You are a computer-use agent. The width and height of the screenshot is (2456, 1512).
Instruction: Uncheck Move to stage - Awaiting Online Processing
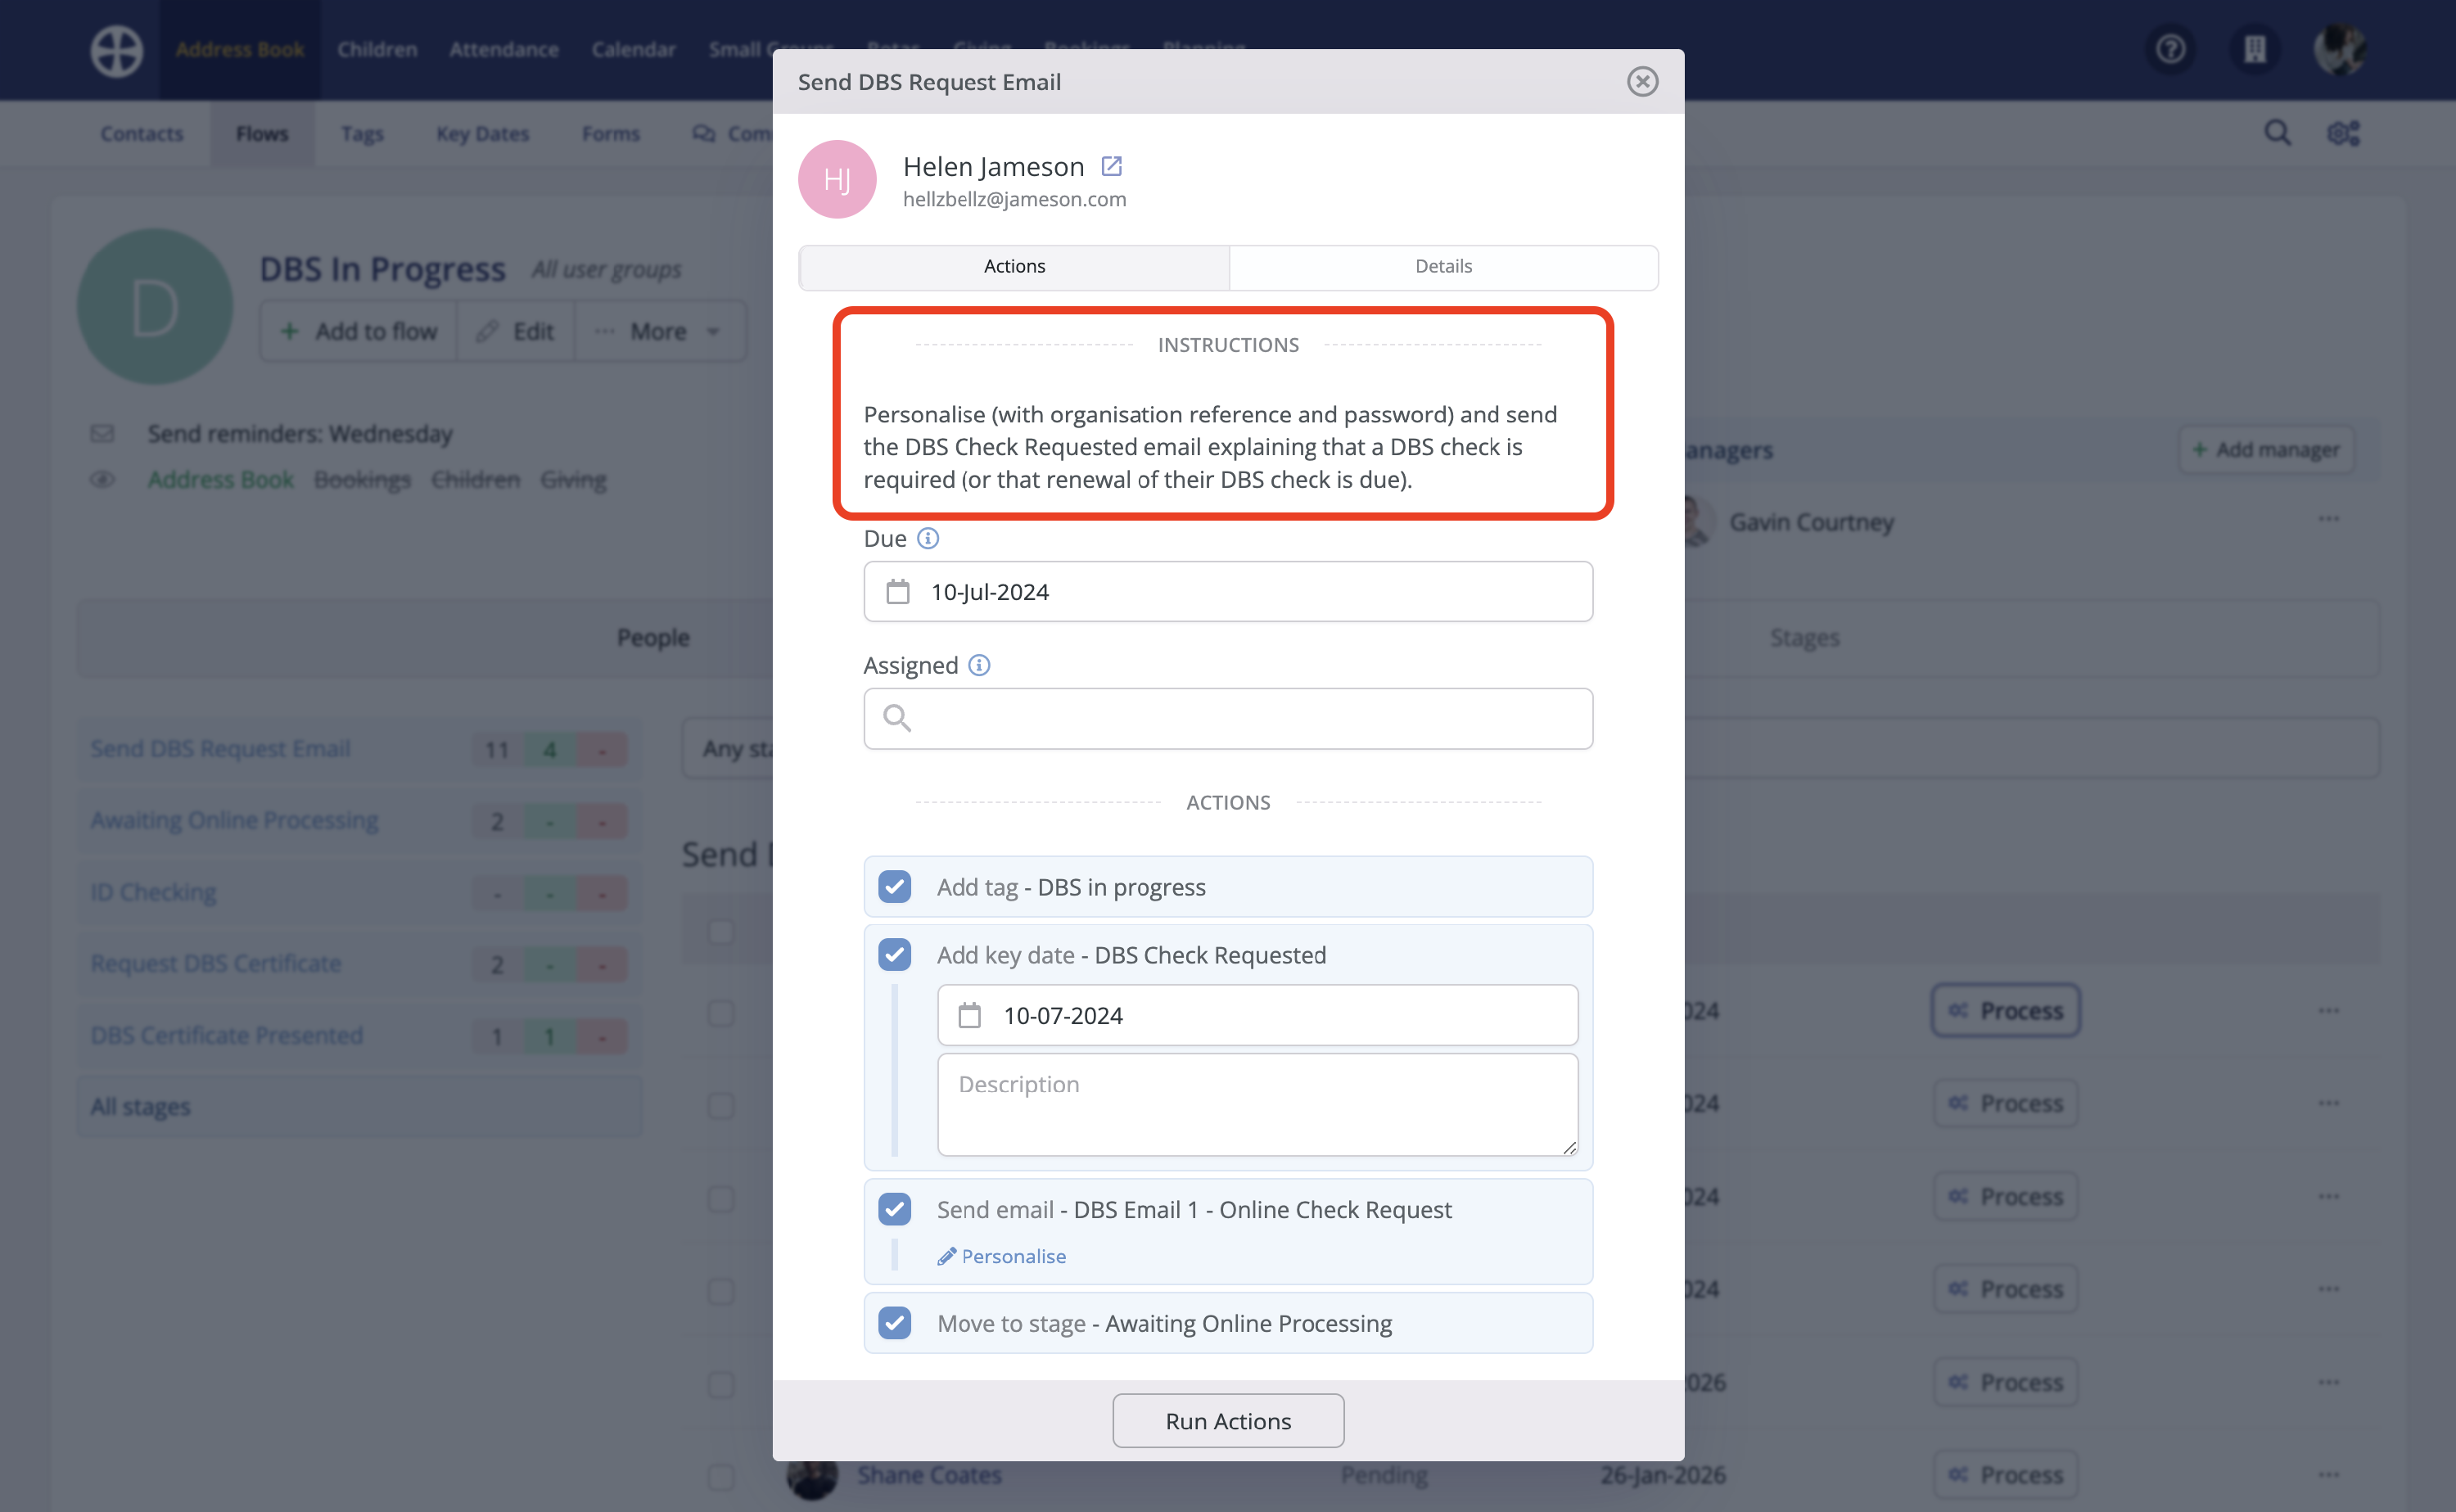coord(894,1323)
